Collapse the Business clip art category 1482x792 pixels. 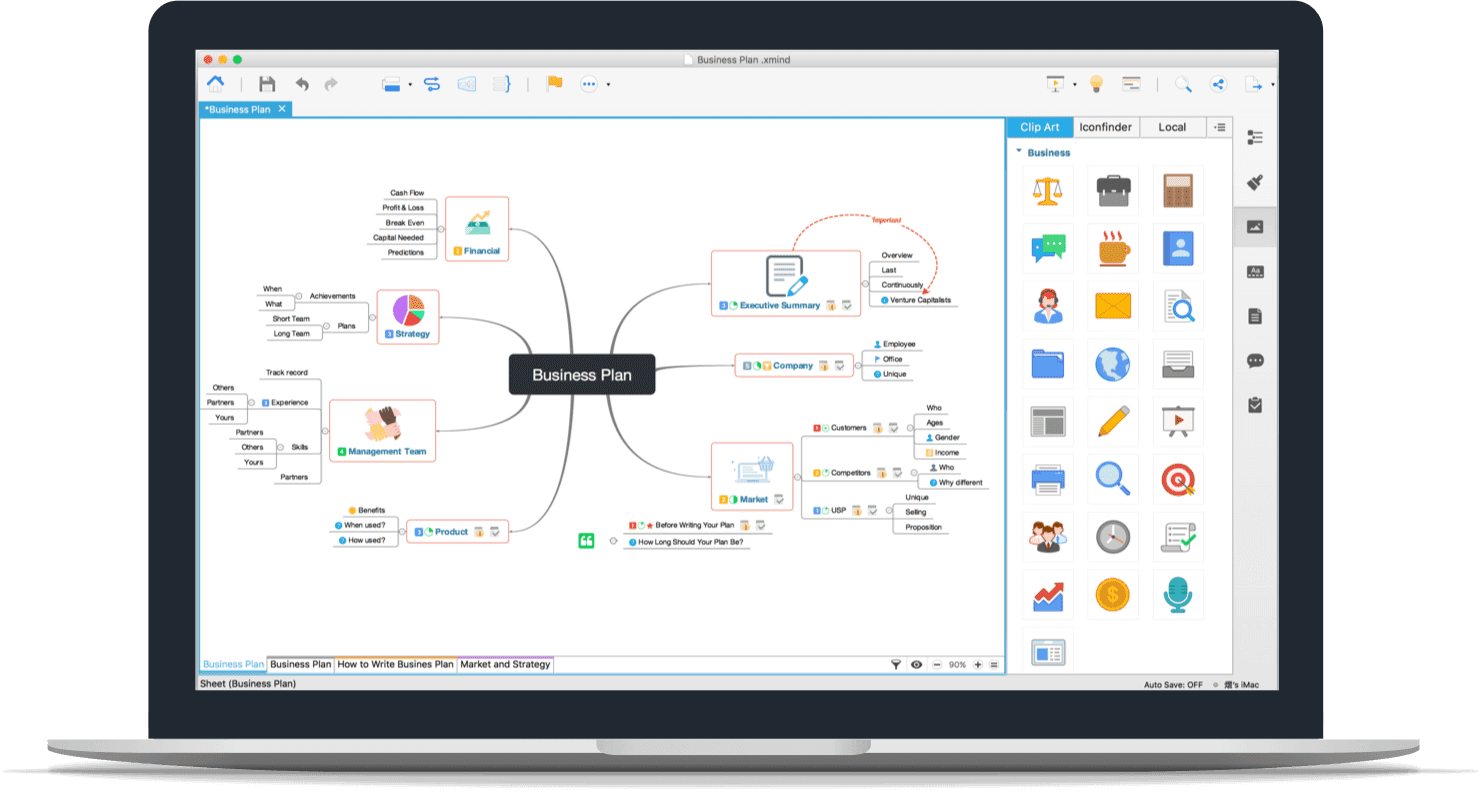pyautogui.click(x=1019, y=152)
